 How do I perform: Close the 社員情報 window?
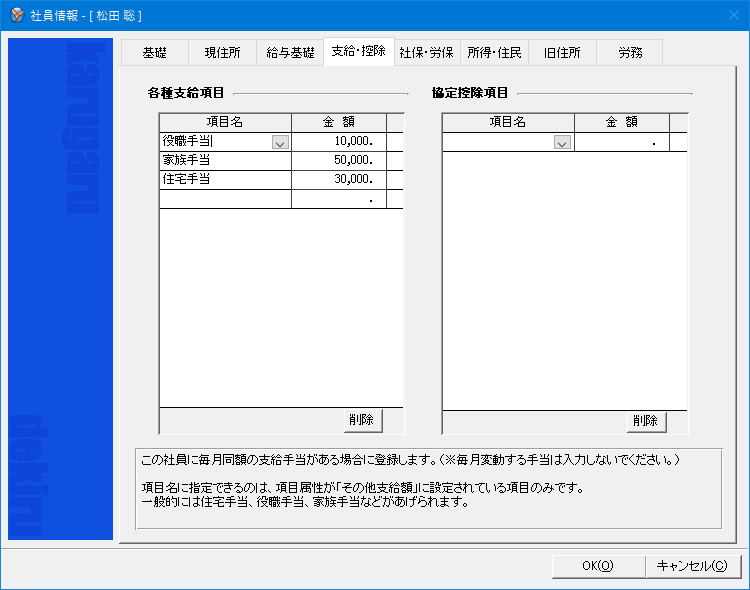tap(734, 15)
